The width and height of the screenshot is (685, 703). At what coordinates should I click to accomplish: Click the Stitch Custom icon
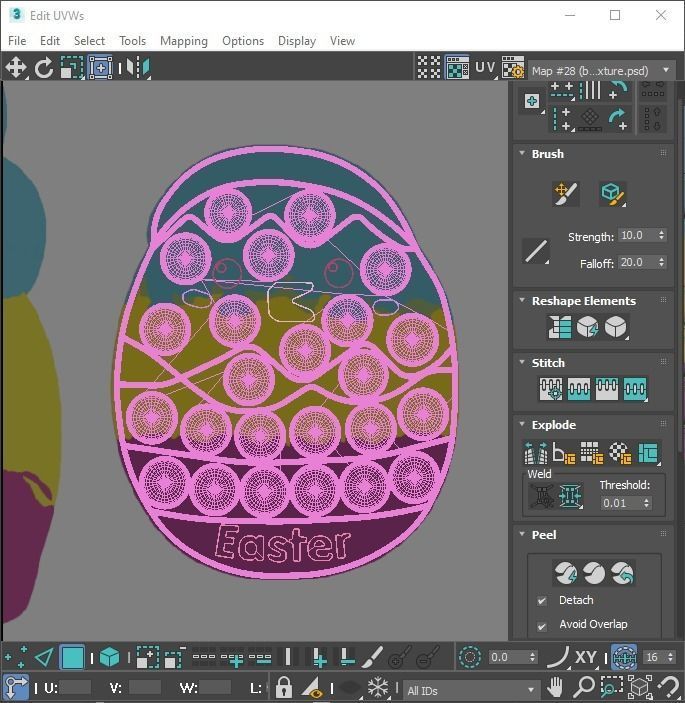[635, 389]
